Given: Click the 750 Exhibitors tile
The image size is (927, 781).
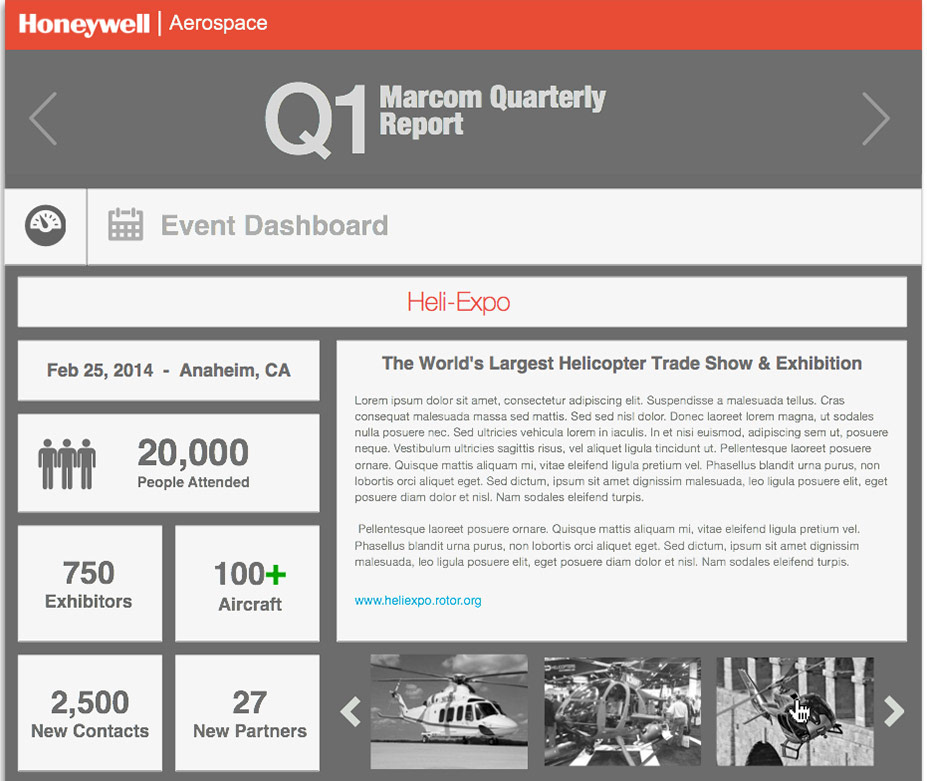Looking at the screenshot, I should (x=90, y=584).
